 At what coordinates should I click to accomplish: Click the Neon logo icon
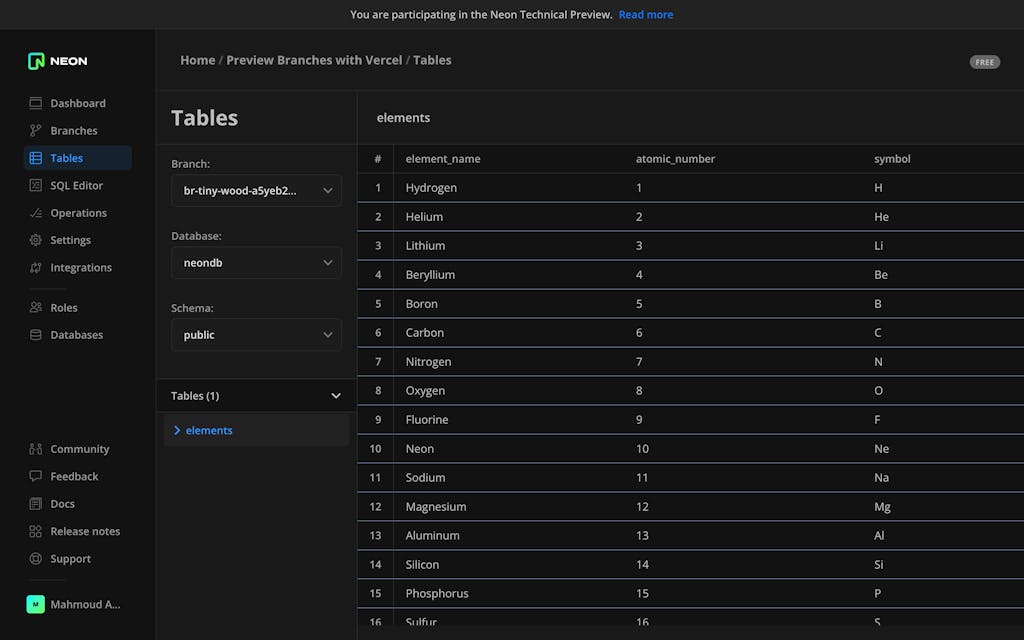36,61
